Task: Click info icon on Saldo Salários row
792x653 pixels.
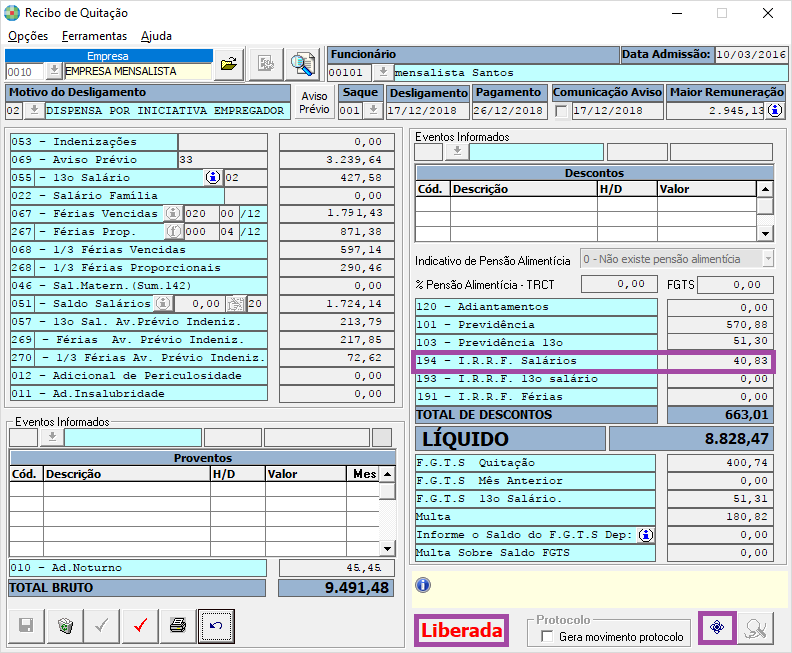Action: click(x=163, y=304)
